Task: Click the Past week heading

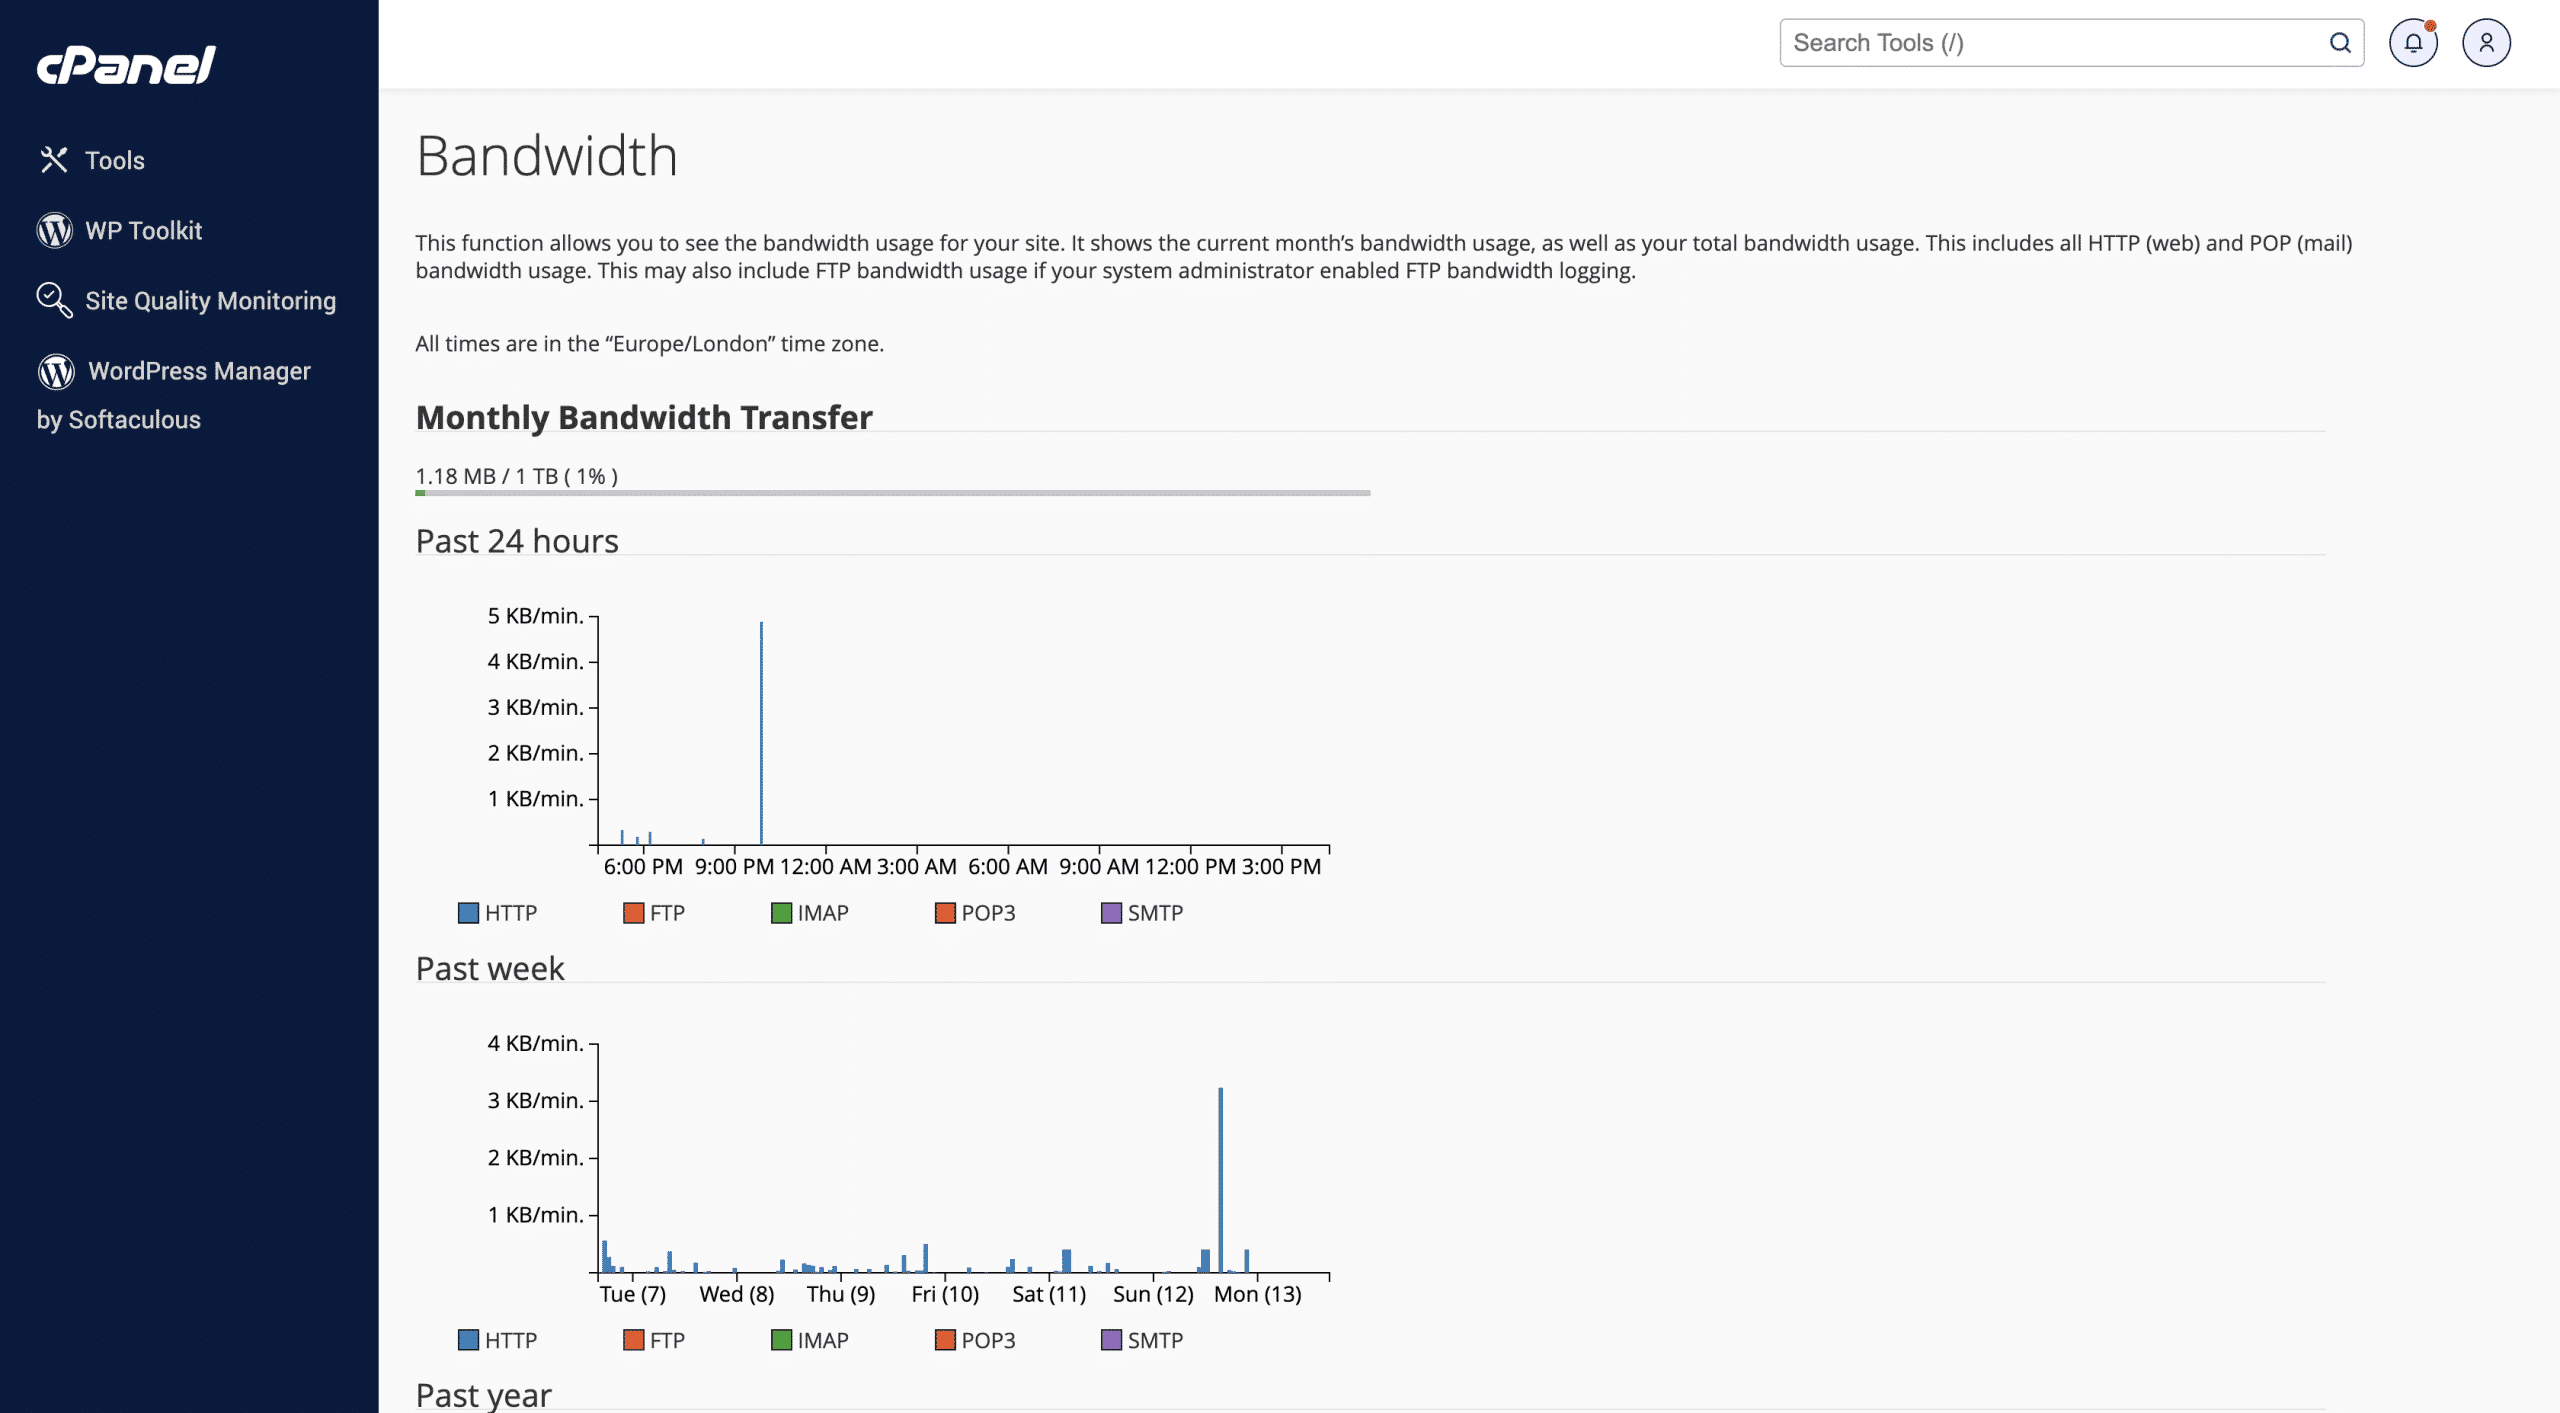Action: point(490,968)
